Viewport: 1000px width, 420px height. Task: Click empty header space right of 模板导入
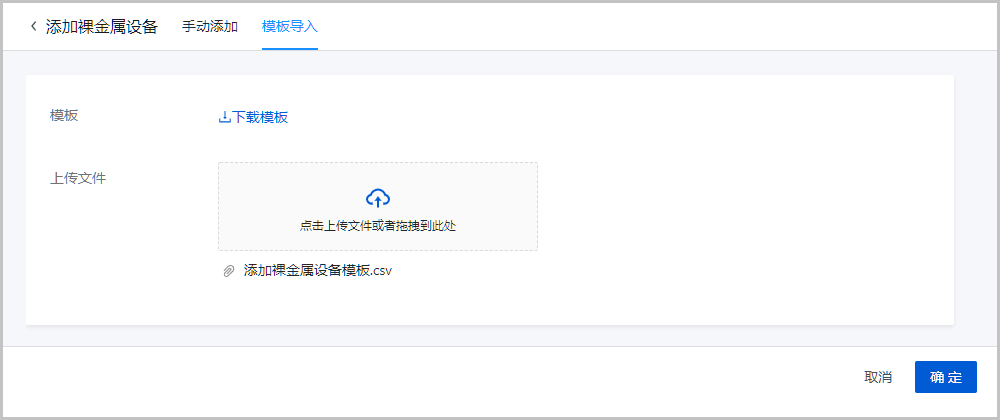coord(650,27)
